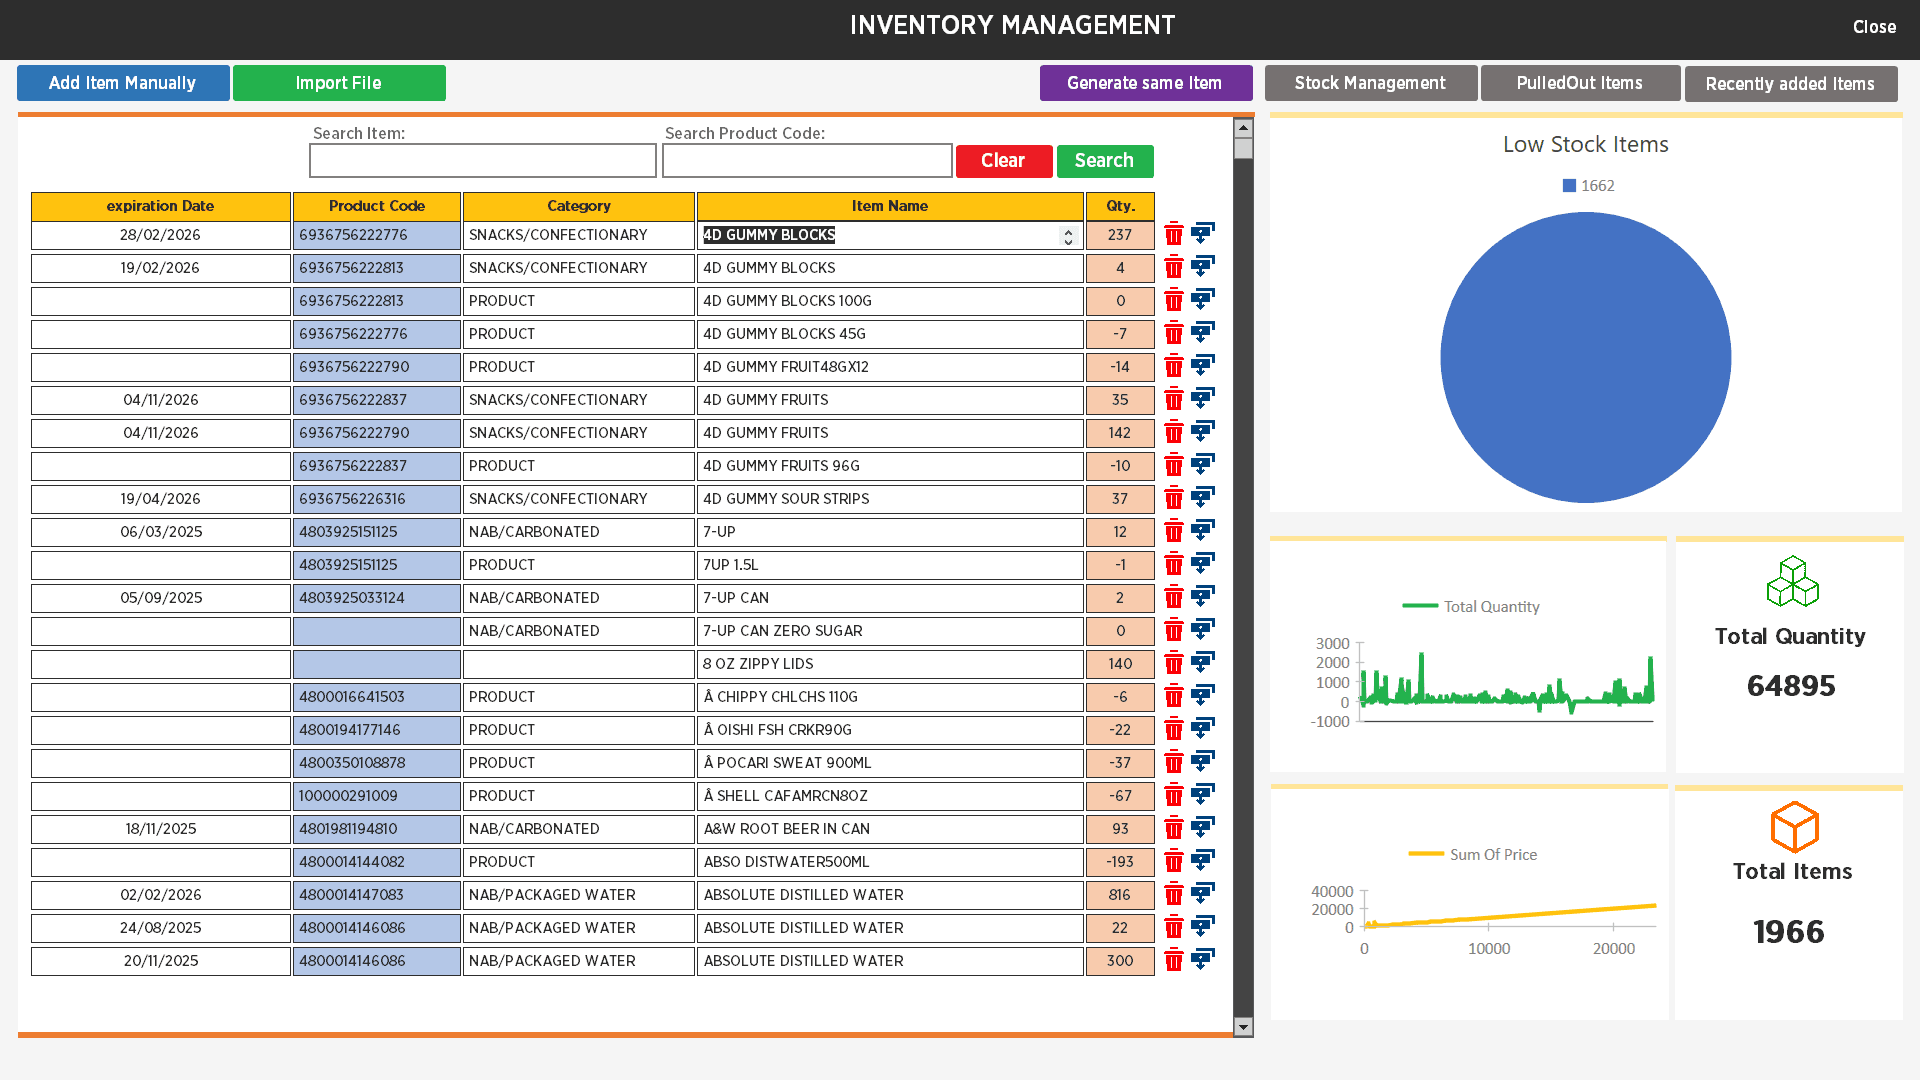Delete the CHIPPY CHLCHS 110G row
Image resolution: width=1920 pixels, height=1080 pixels.
click(x=1174, y=696)
